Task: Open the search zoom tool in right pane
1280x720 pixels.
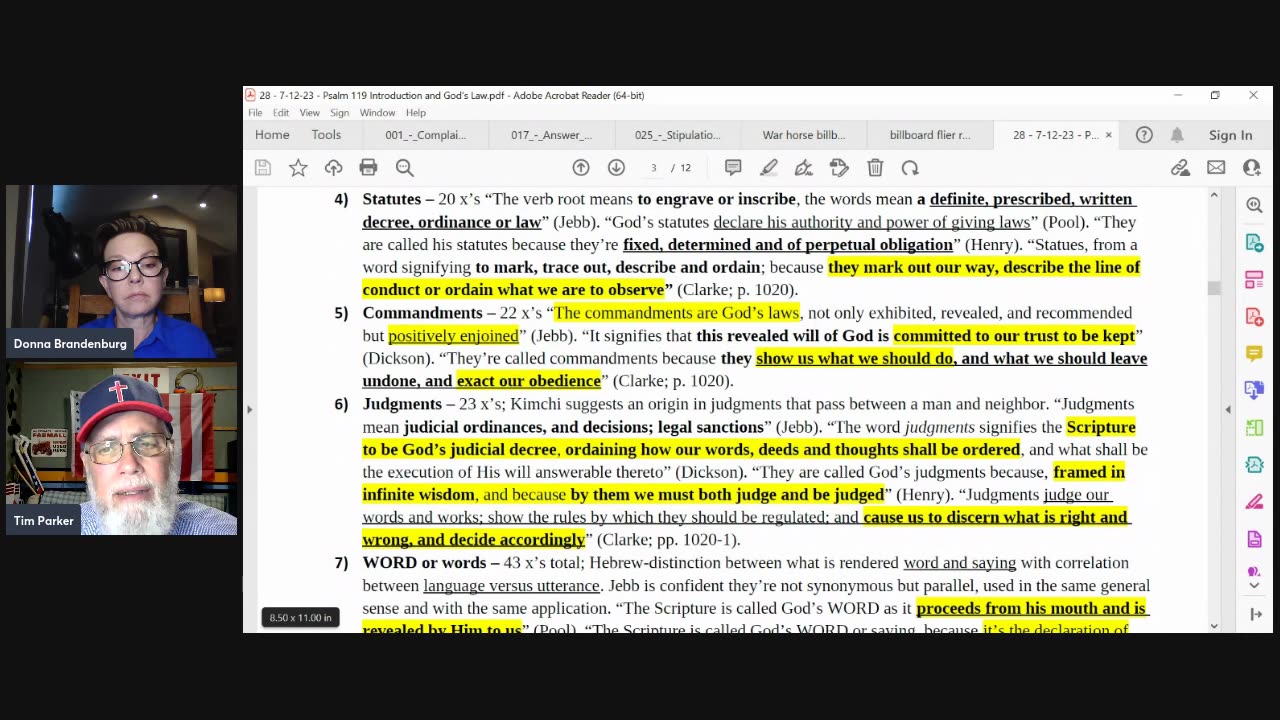Action: click(x=1254, y=205)
